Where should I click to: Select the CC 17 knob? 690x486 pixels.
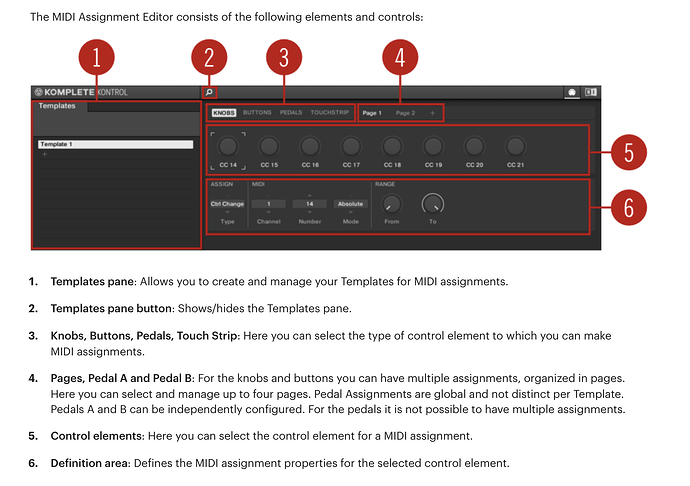click(x=351, y=147)
